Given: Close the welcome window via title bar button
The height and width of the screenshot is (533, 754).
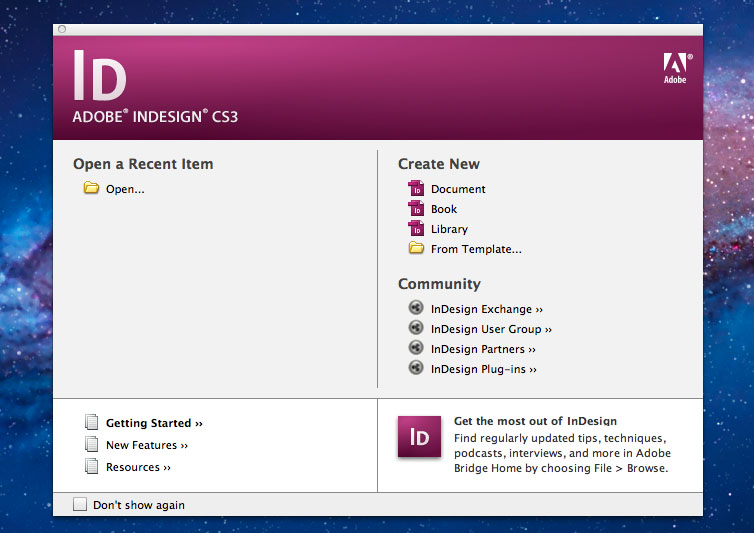Looking at the screenshot, I should coord(62,30).
